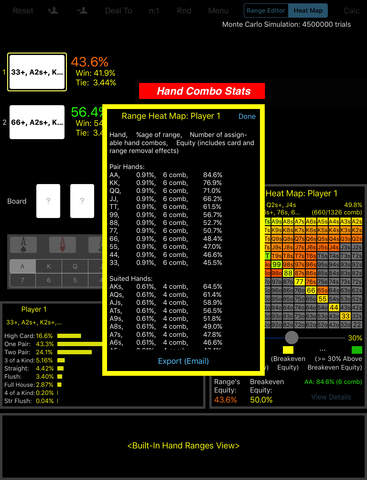The image size is (367, 480).
Task: Select the 88 cell in heat map
Action: click(x=288, y=273)
